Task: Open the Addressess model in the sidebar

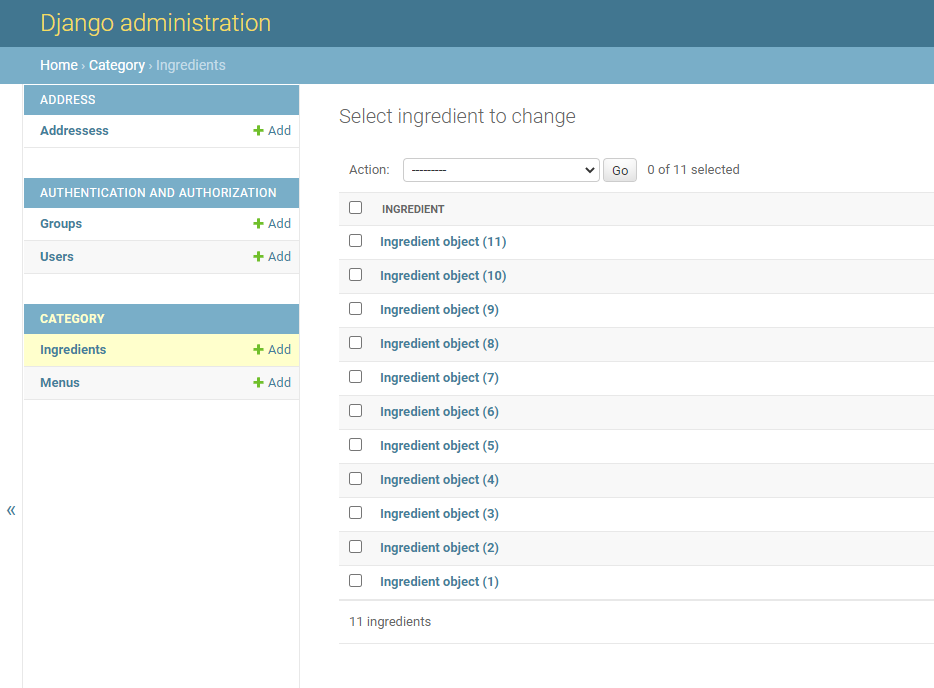Action: (74, 130)
